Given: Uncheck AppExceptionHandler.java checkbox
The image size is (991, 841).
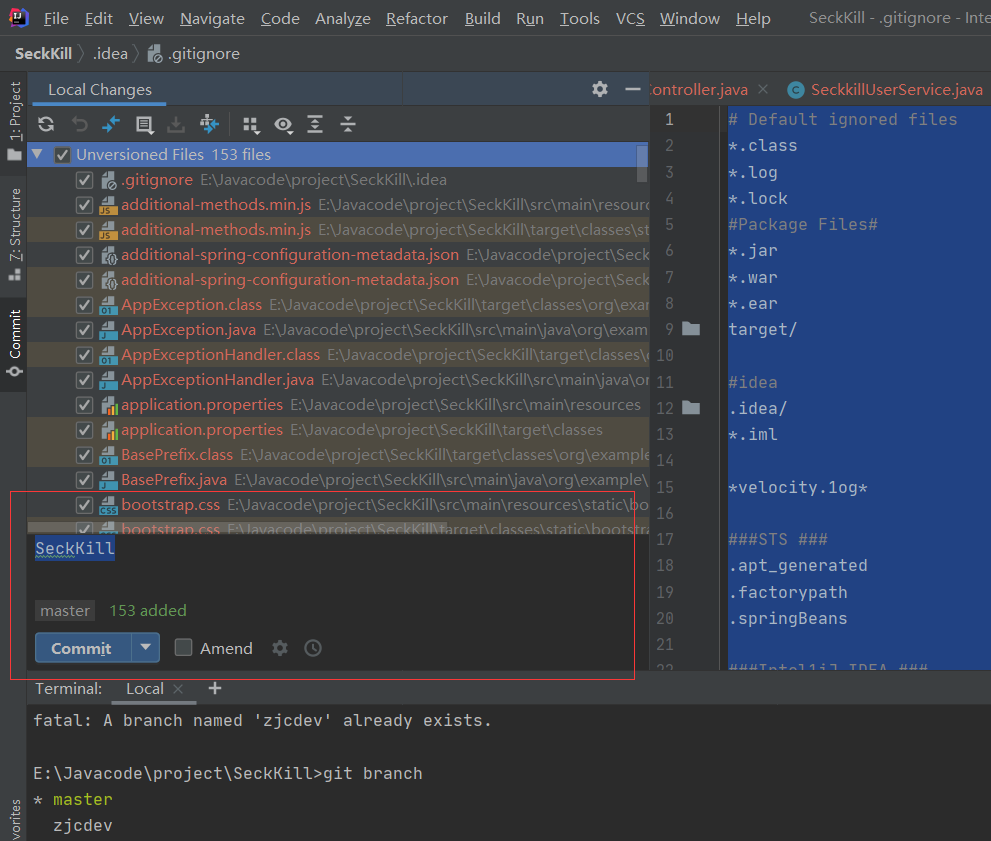Looking at the screenshot, I should [x=84, y=380].
